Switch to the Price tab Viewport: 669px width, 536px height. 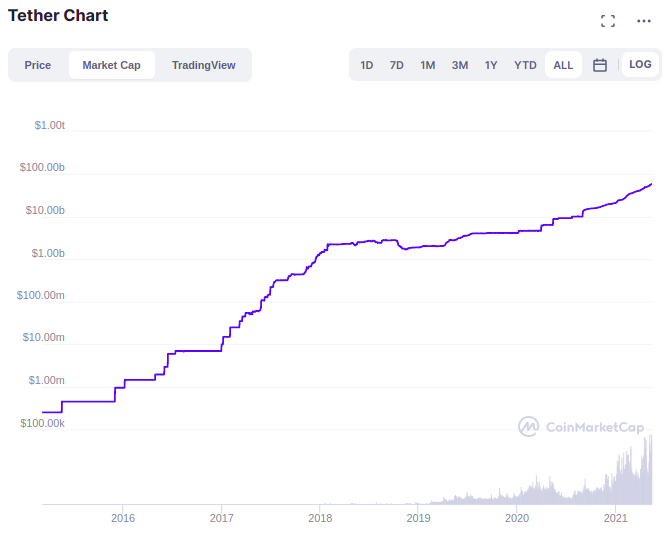(x=38, y=65)
